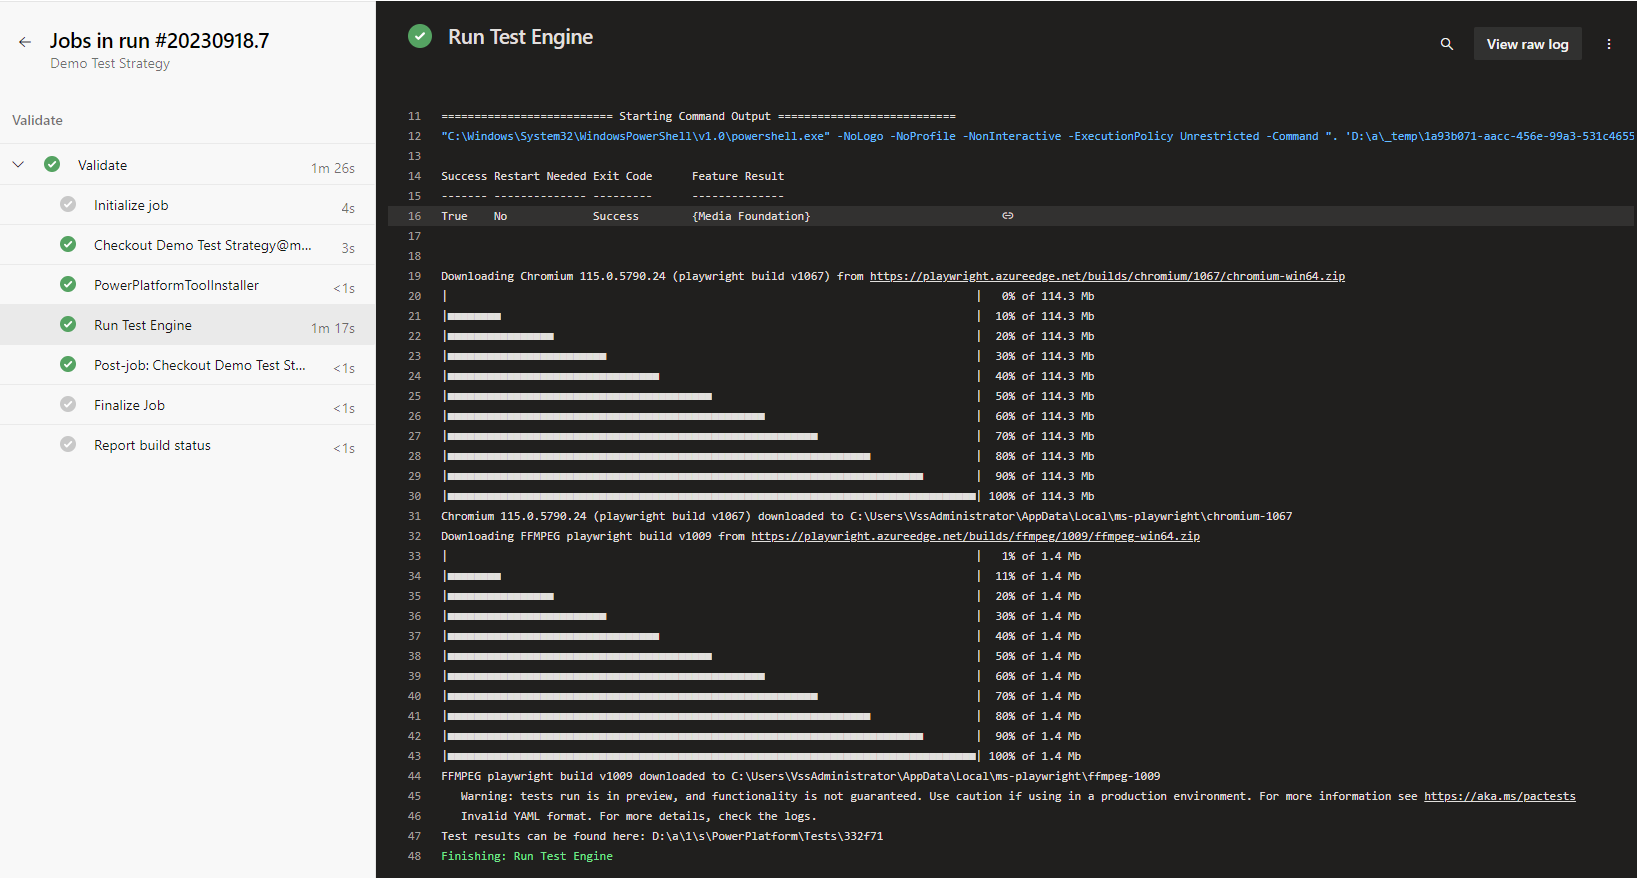This screenshot has width=1637, height=878.
Task: Click green status icon for Checkout Demo Test Strategy
Action: tap(68, 244)
